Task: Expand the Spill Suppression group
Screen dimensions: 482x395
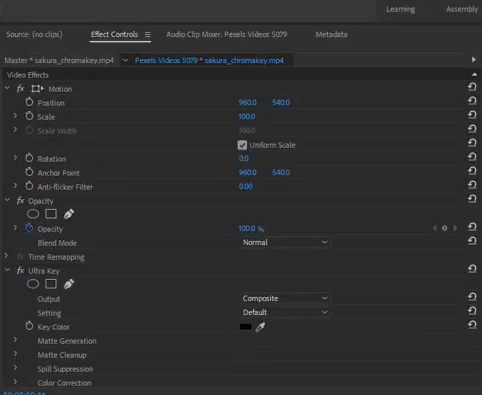Action: 15,368
